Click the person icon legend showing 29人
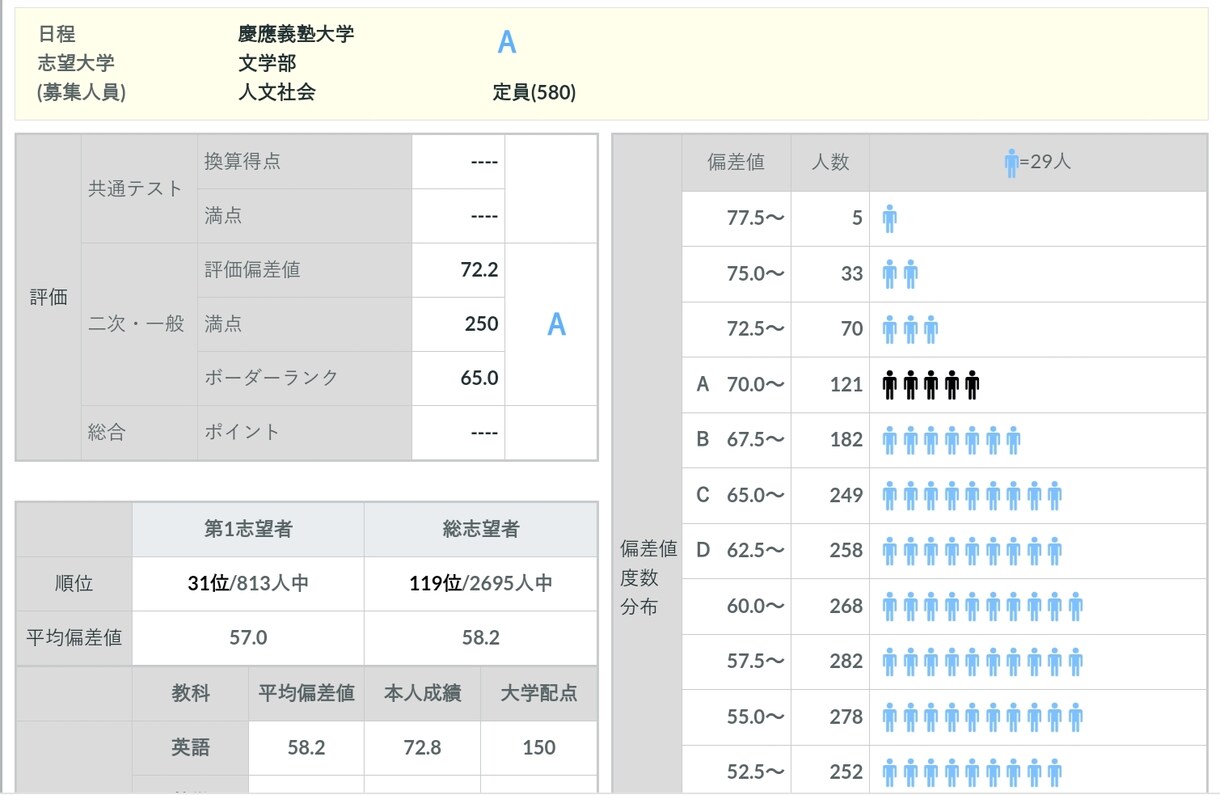The image size is (1220, 795). 1038,161
